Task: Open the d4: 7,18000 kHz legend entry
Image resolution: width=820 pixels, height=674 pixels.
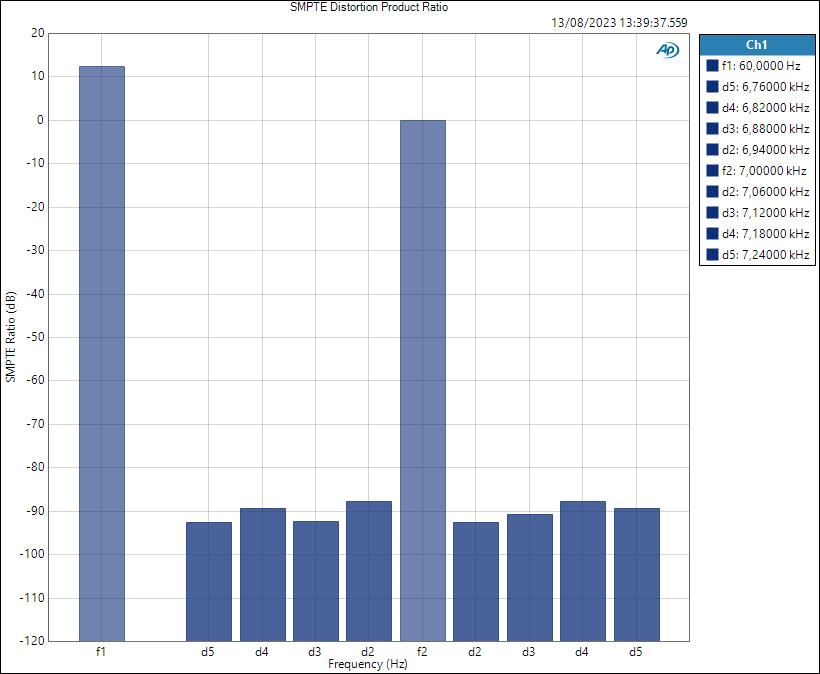Action: [755, 232]
